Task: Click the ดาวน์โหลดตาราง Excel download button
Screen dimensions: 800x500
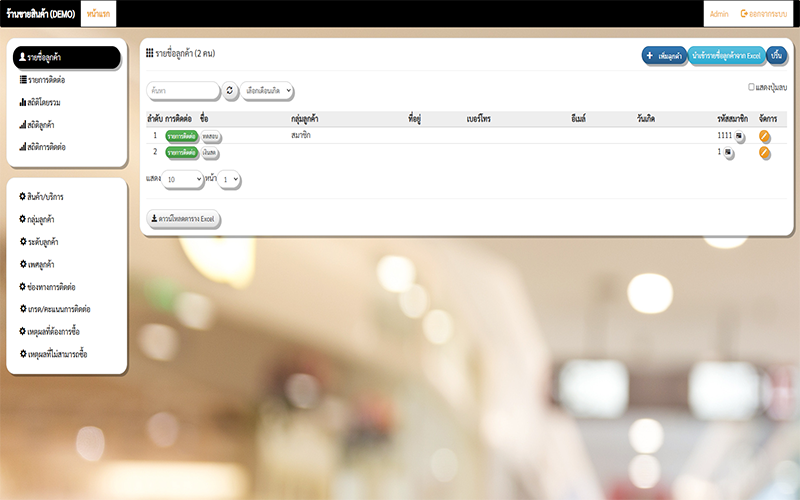Action: tap(184, 218)
